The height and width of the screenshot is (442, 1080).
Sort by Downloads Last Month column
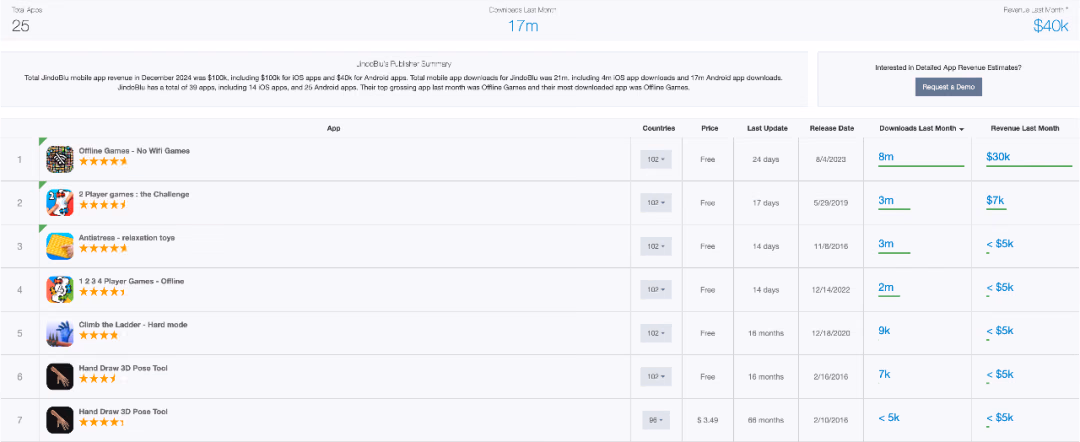921,128
